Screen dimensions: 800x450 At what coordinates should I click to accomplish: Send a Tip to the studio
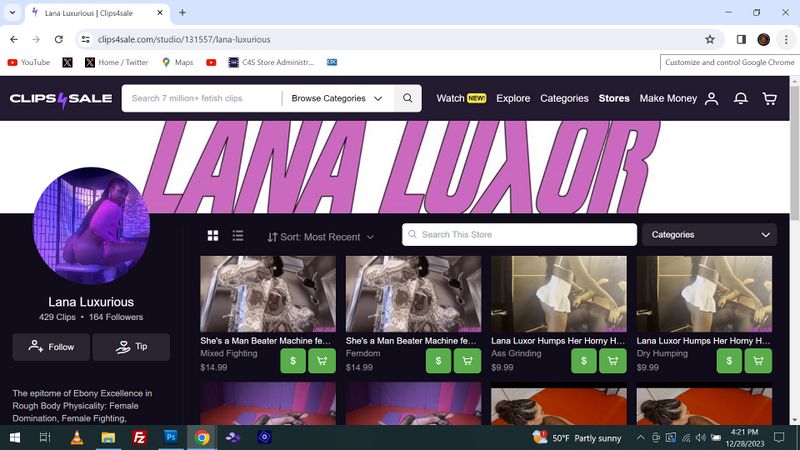pyautogui.click(x=131, y=347)
